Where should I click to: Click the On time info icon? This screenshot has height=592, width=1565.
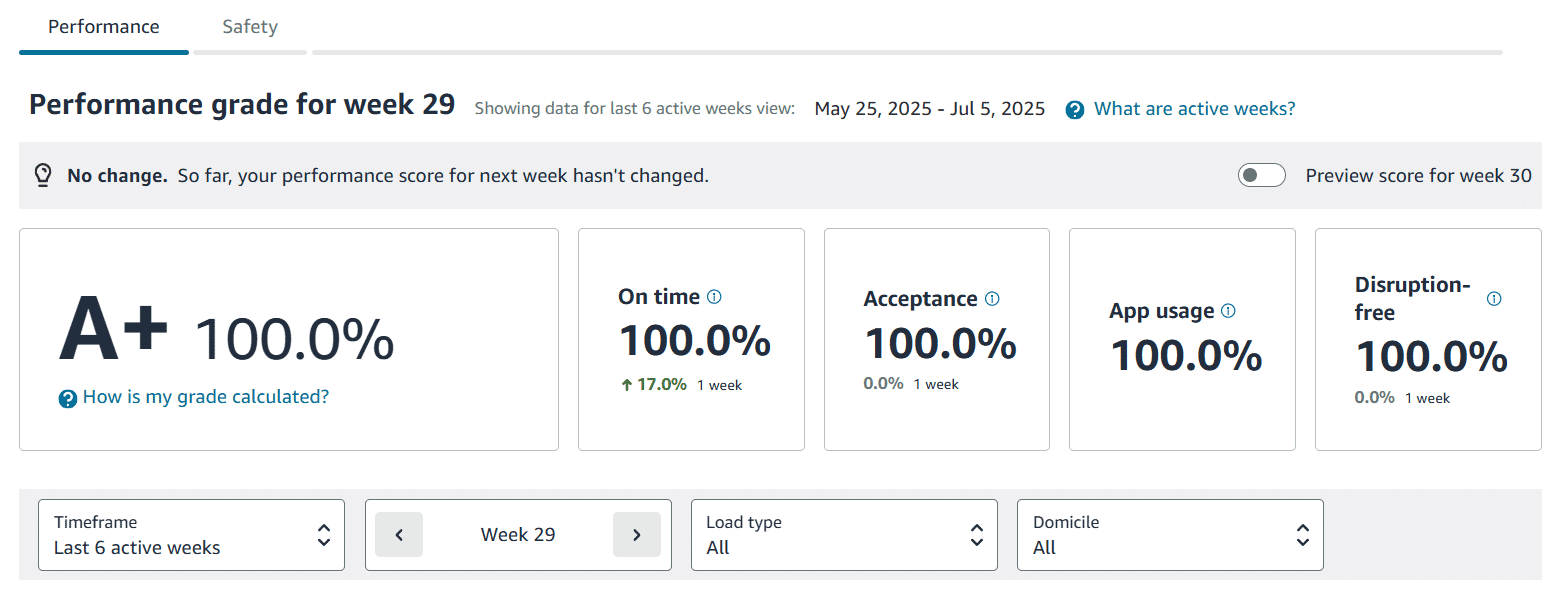pos(714,297)
